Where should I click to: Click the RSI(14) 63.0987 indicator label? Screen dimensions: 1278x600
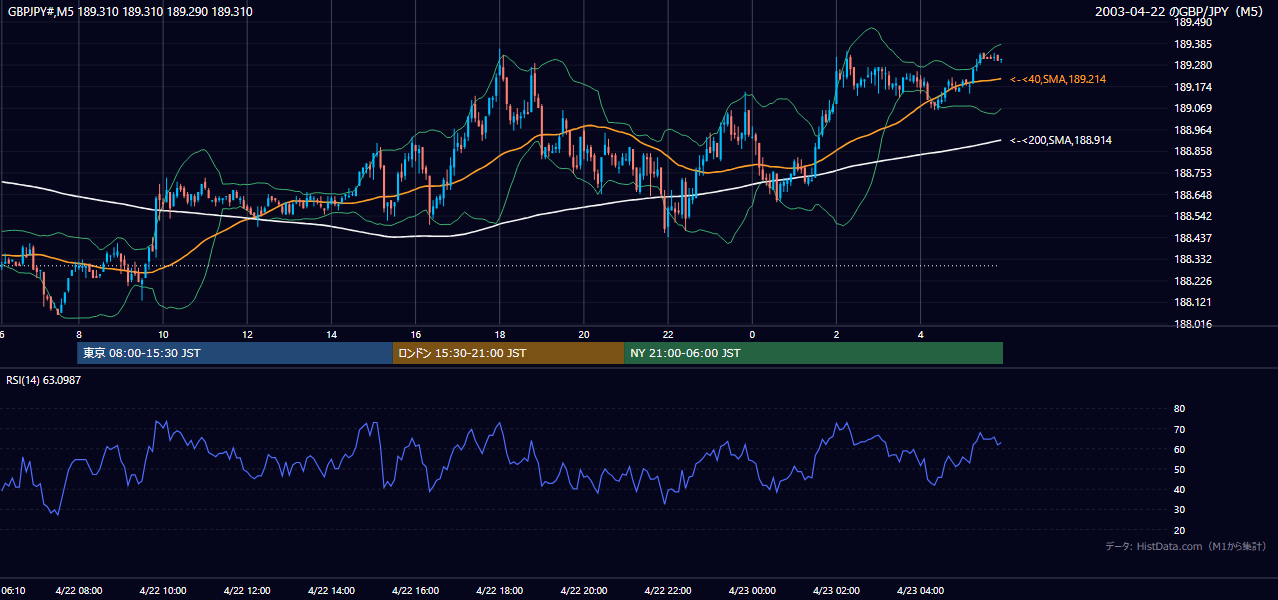point(44,380)
